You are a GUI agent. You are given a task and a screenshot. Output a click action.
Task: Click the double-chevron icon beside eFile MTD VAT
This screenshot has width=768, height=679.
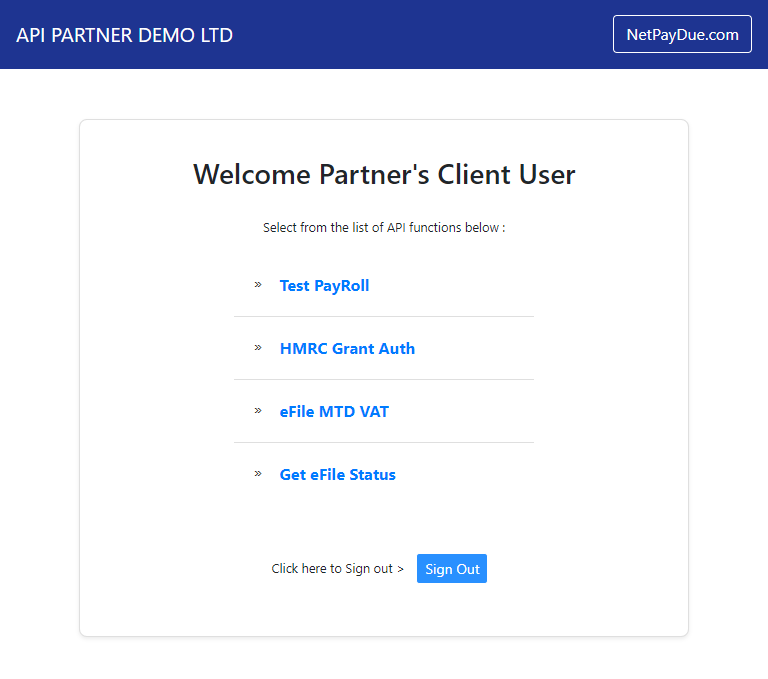click(257, 411)
